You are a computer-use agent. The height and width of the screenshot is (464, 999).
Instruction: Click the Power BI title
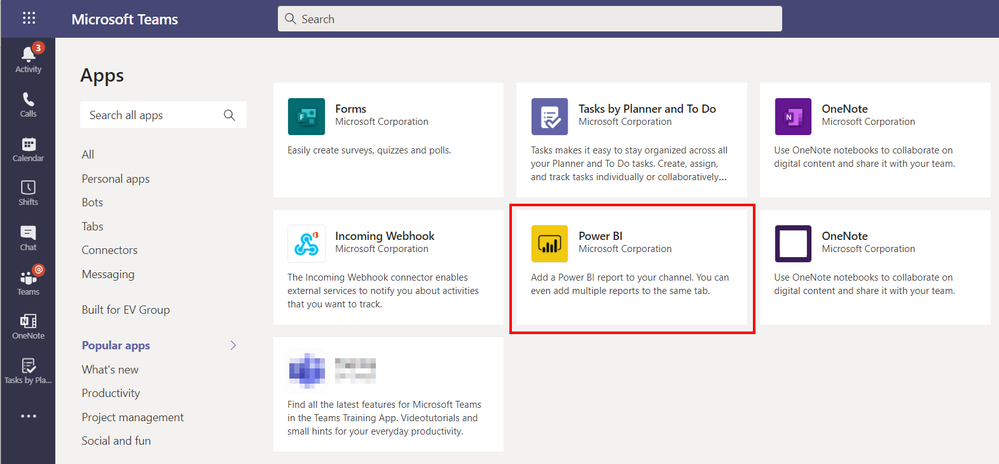600,236
